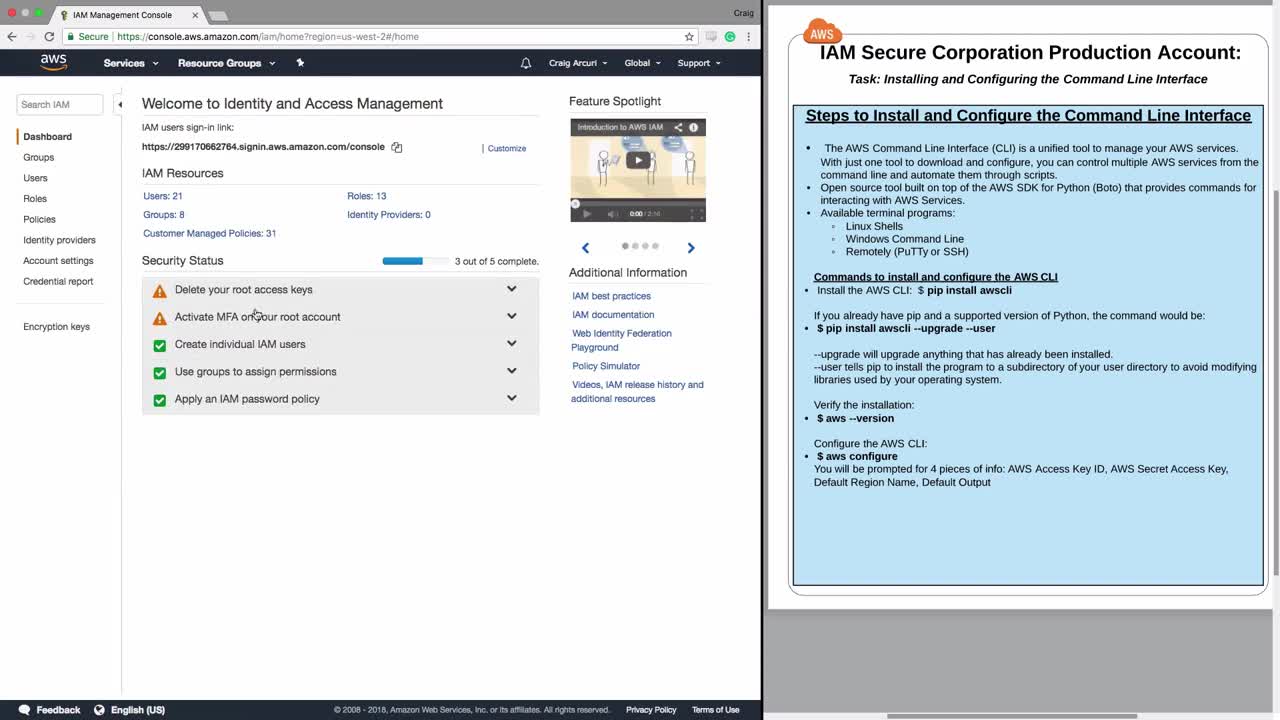Open the Identity Providers: 0 link
This screenshot has height=720, width=1280.
point(389,215)
